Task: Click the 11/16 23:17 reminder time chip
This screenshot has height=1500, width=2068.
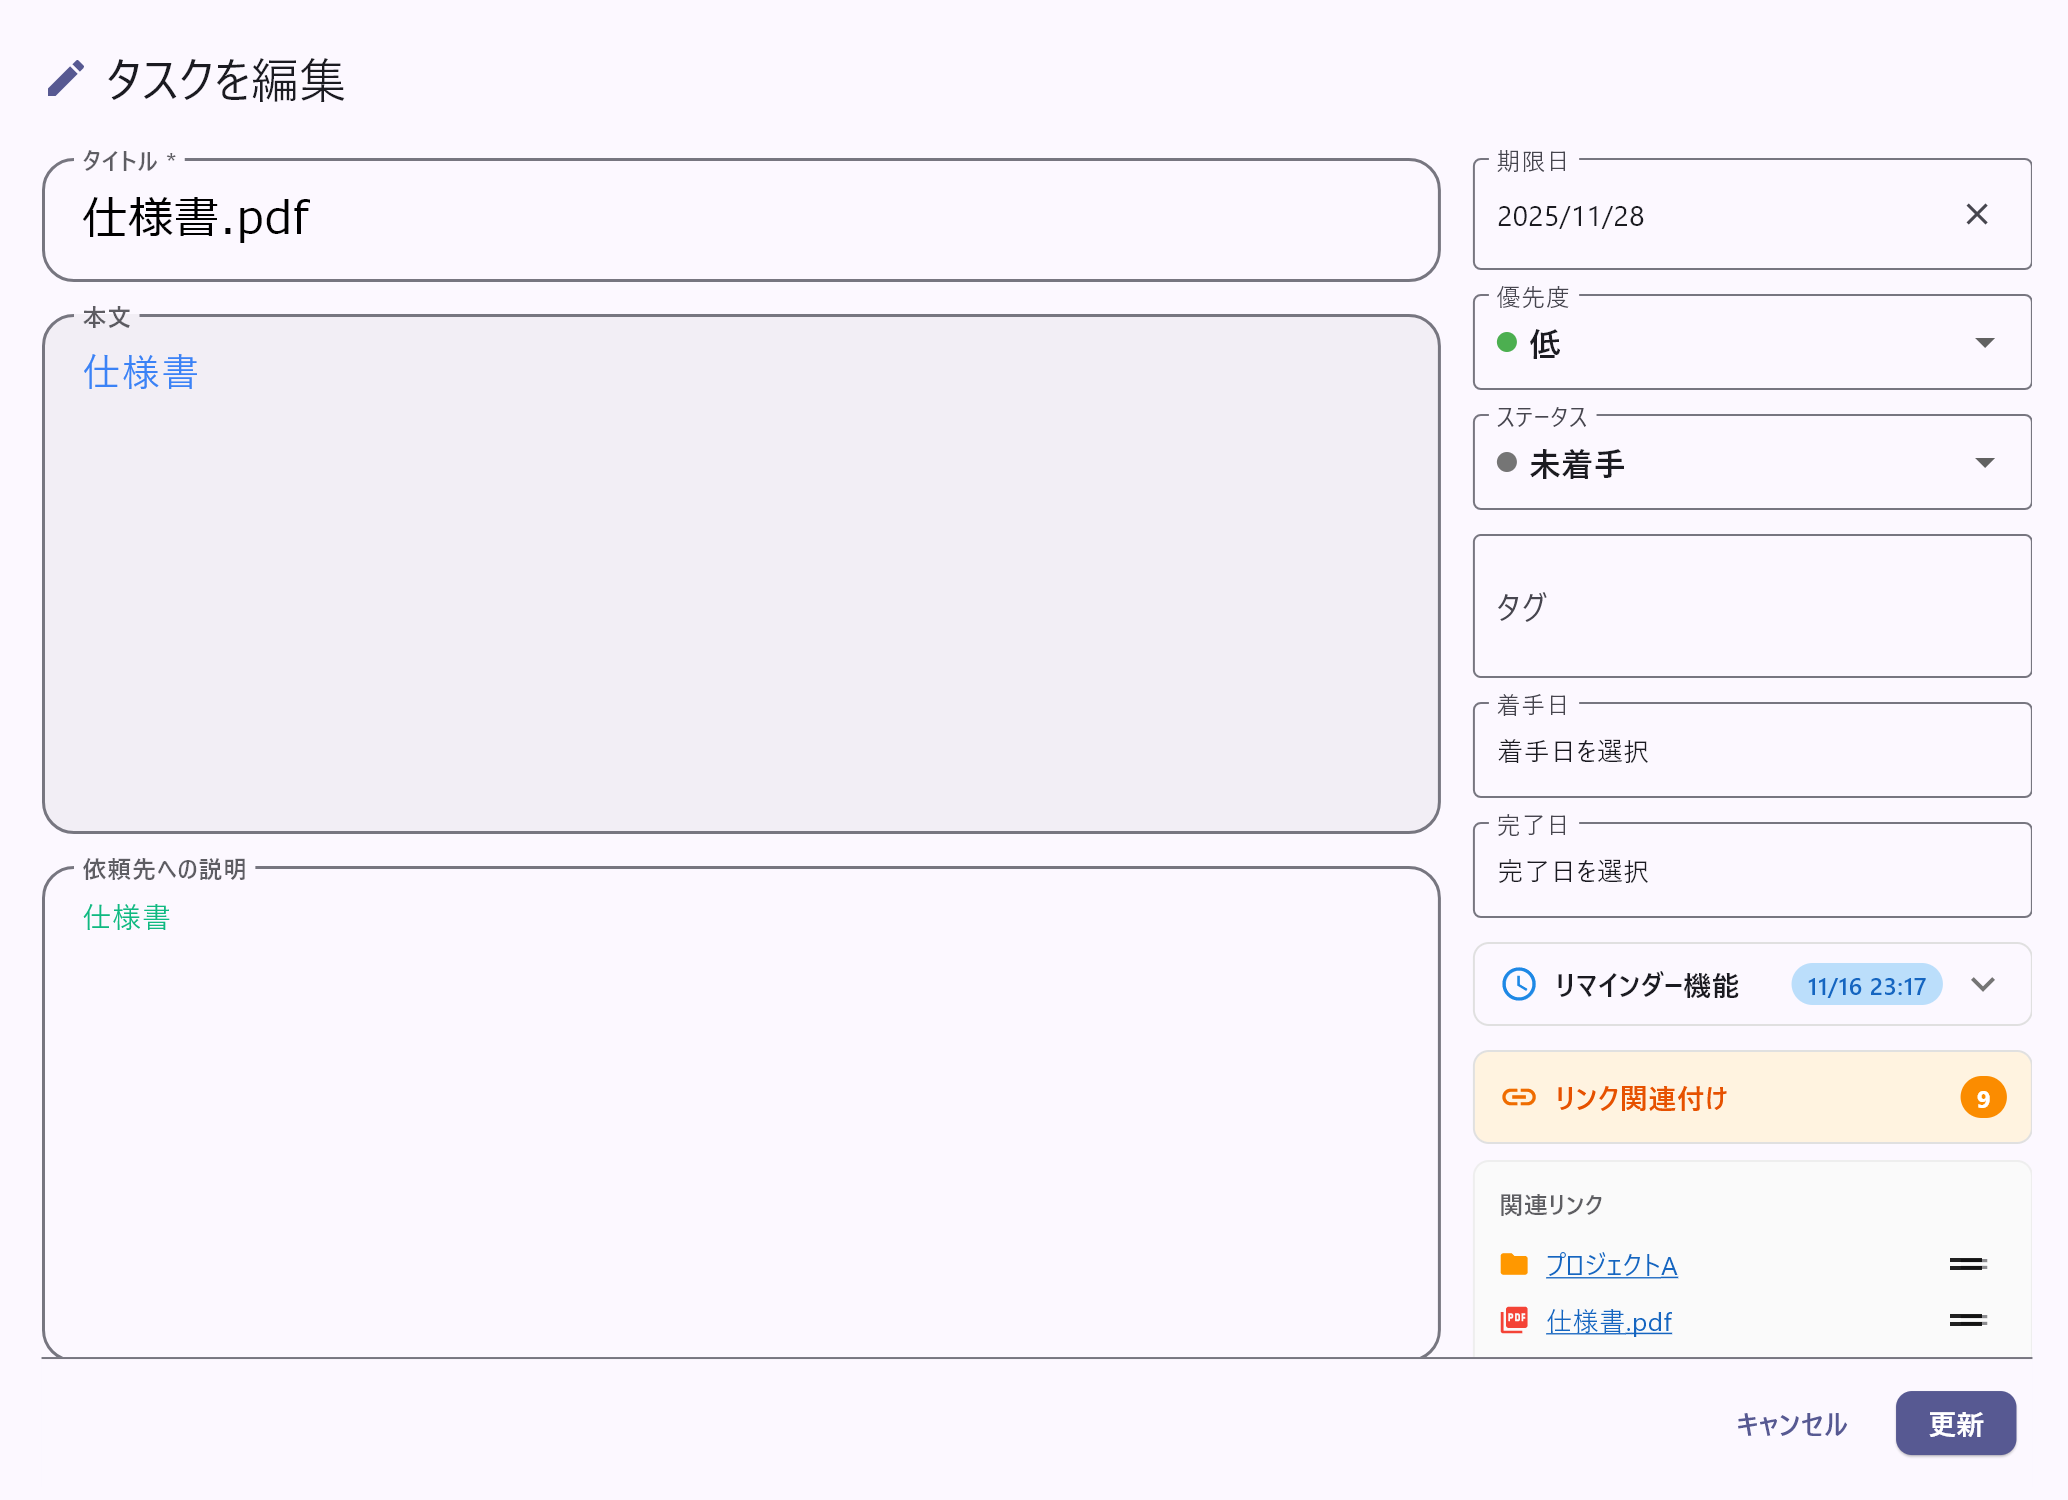Action: [1866, 984]
